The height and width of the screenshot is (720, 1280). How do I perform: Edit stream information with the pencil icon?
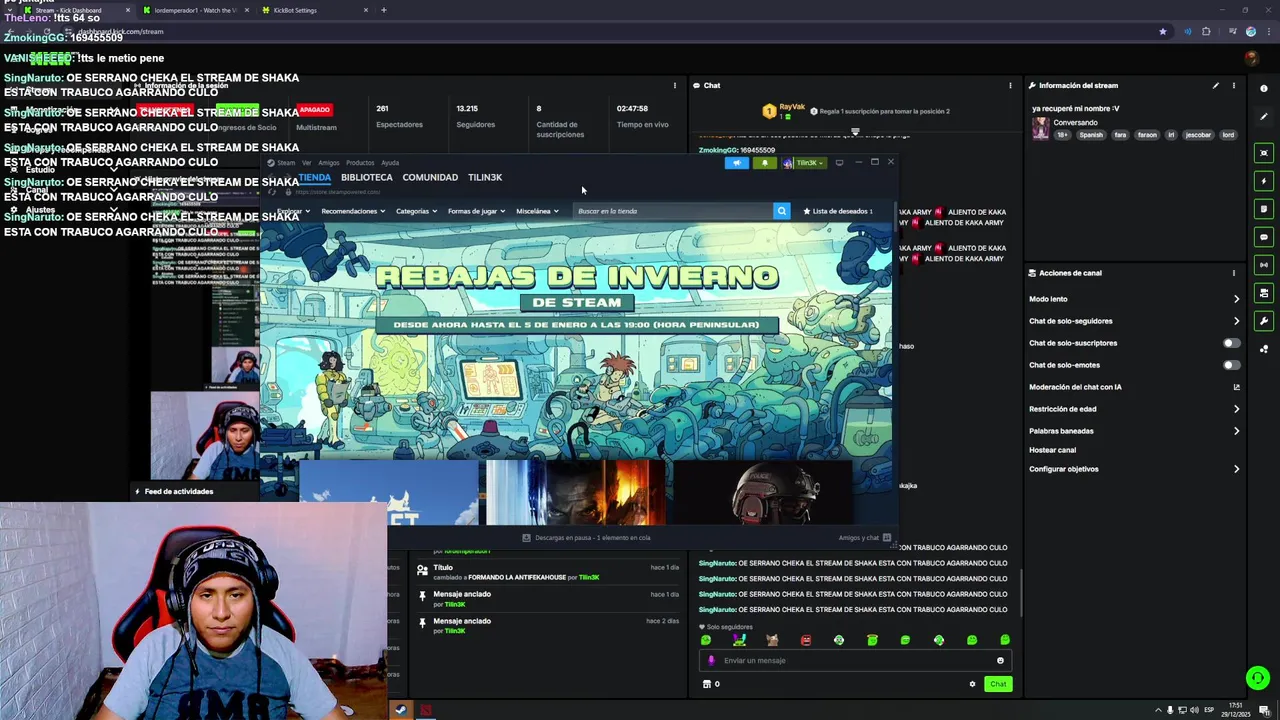point(1216,86)
